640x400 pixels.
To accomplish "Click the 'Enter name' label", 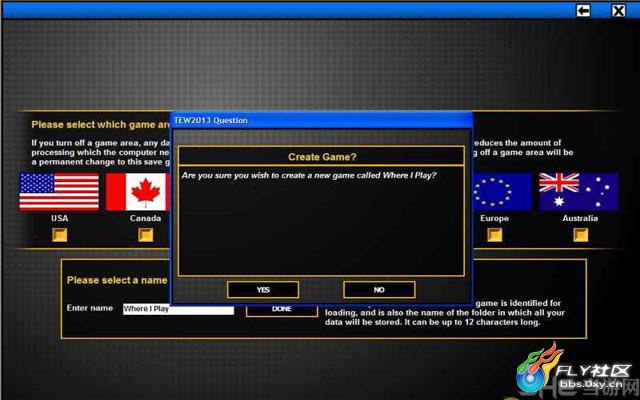I will (90, 308).
